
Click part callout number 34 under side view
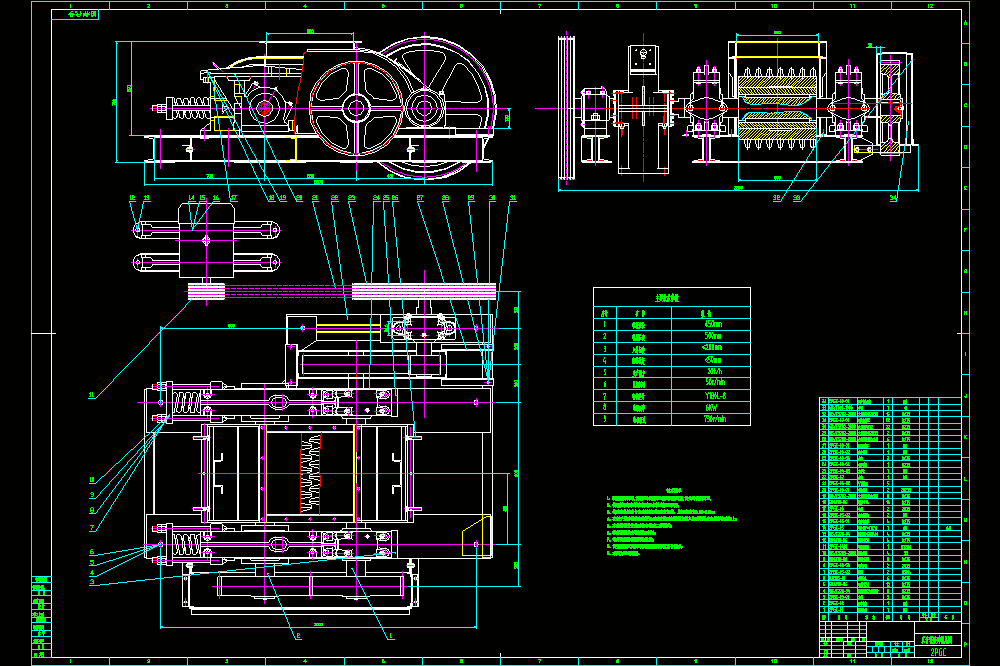[x=893, y=198]
